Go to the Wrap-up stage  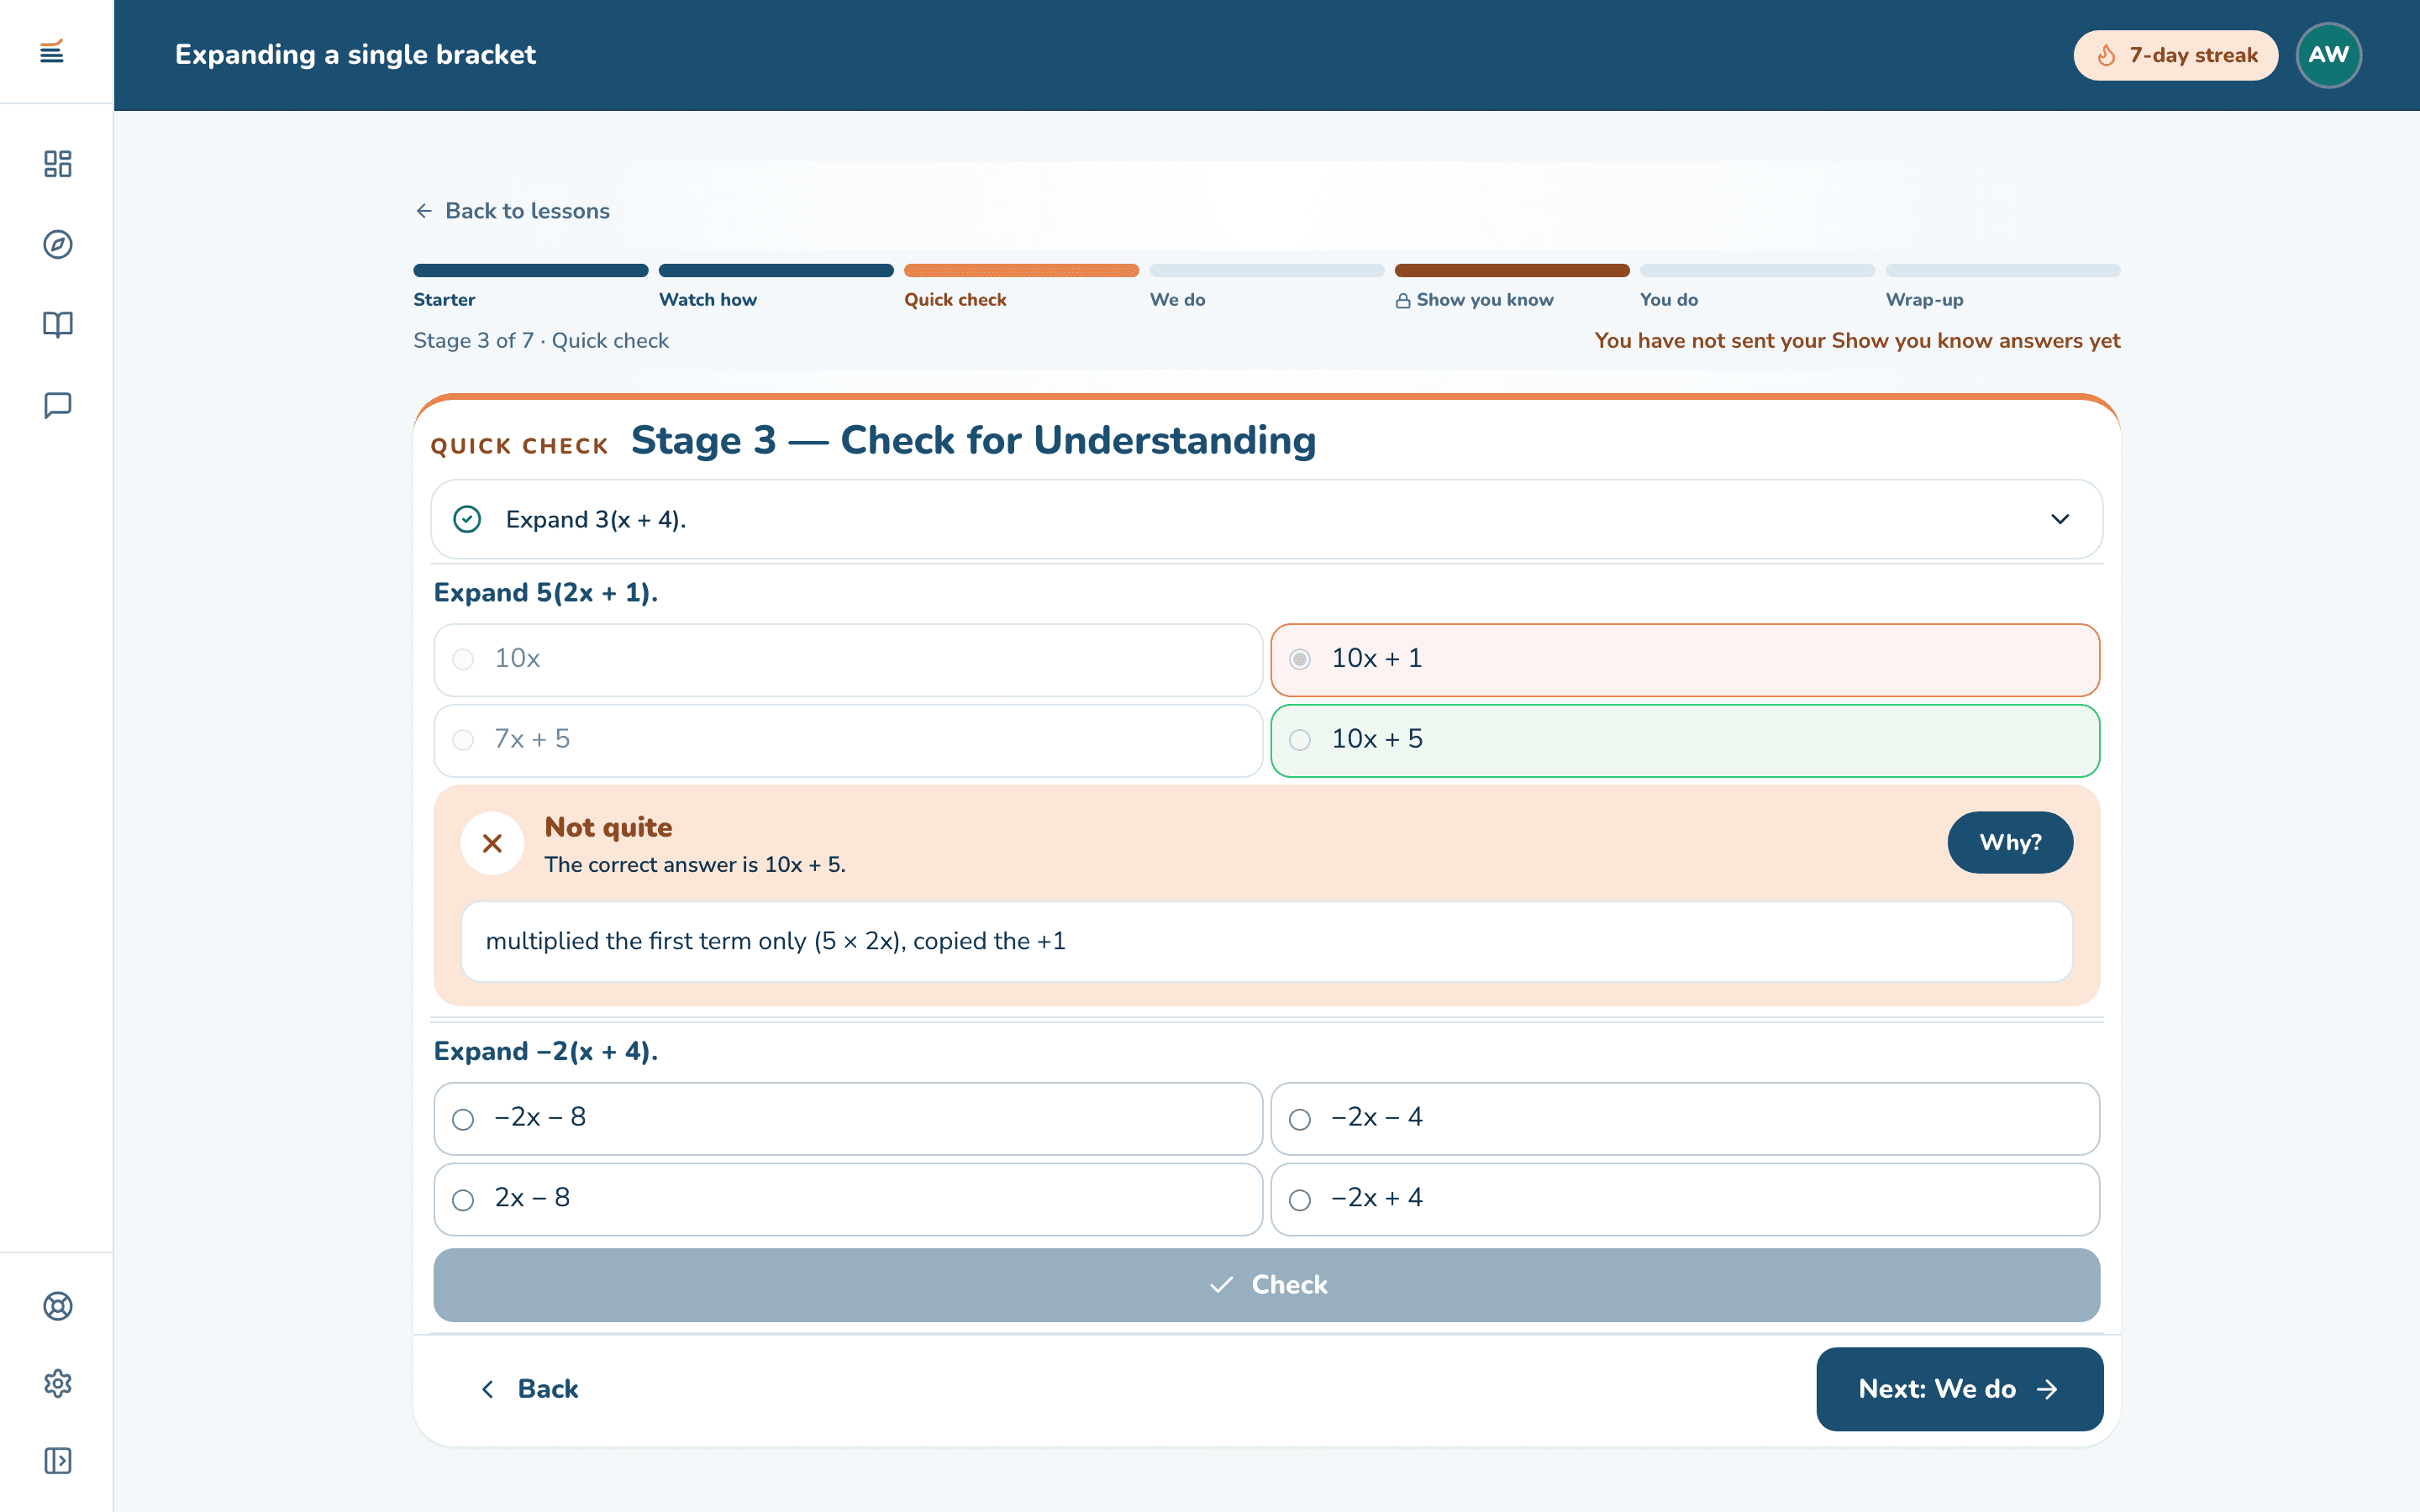1924,300
